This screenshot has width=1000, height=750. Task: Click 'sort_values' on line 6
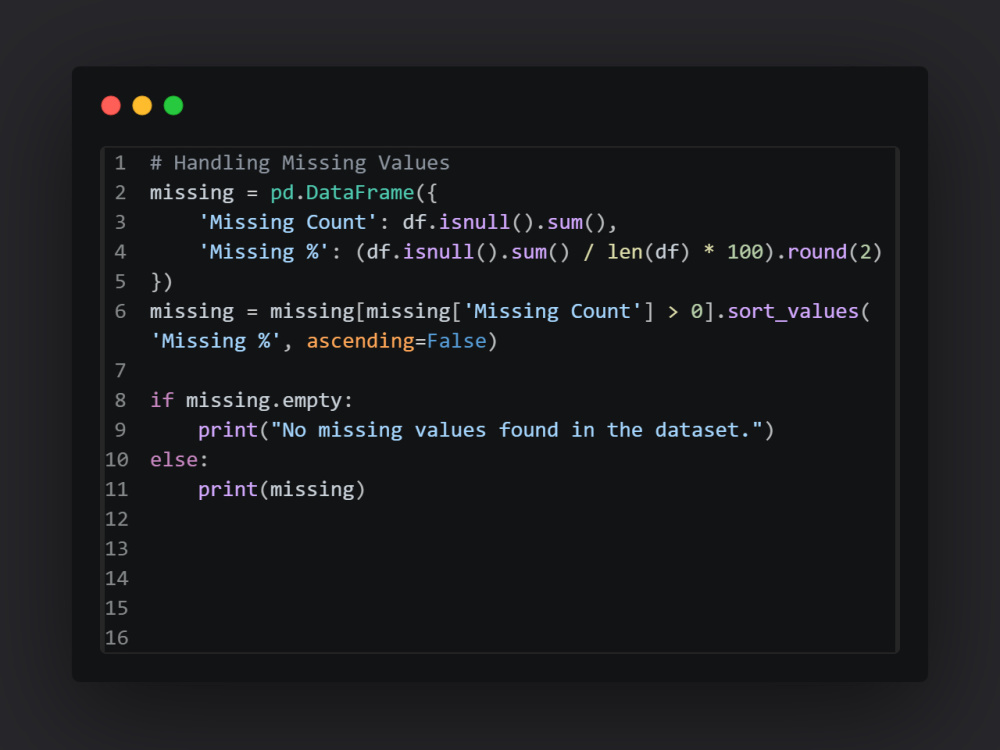pos(793,311)
